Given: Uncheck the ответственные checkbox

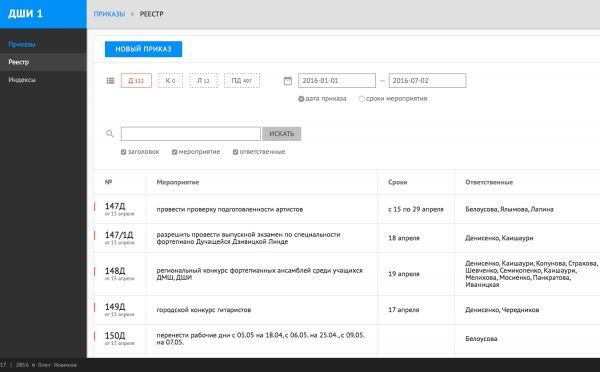Looking at the screenshot, I should pyautogui.click(x=235, y=152).
